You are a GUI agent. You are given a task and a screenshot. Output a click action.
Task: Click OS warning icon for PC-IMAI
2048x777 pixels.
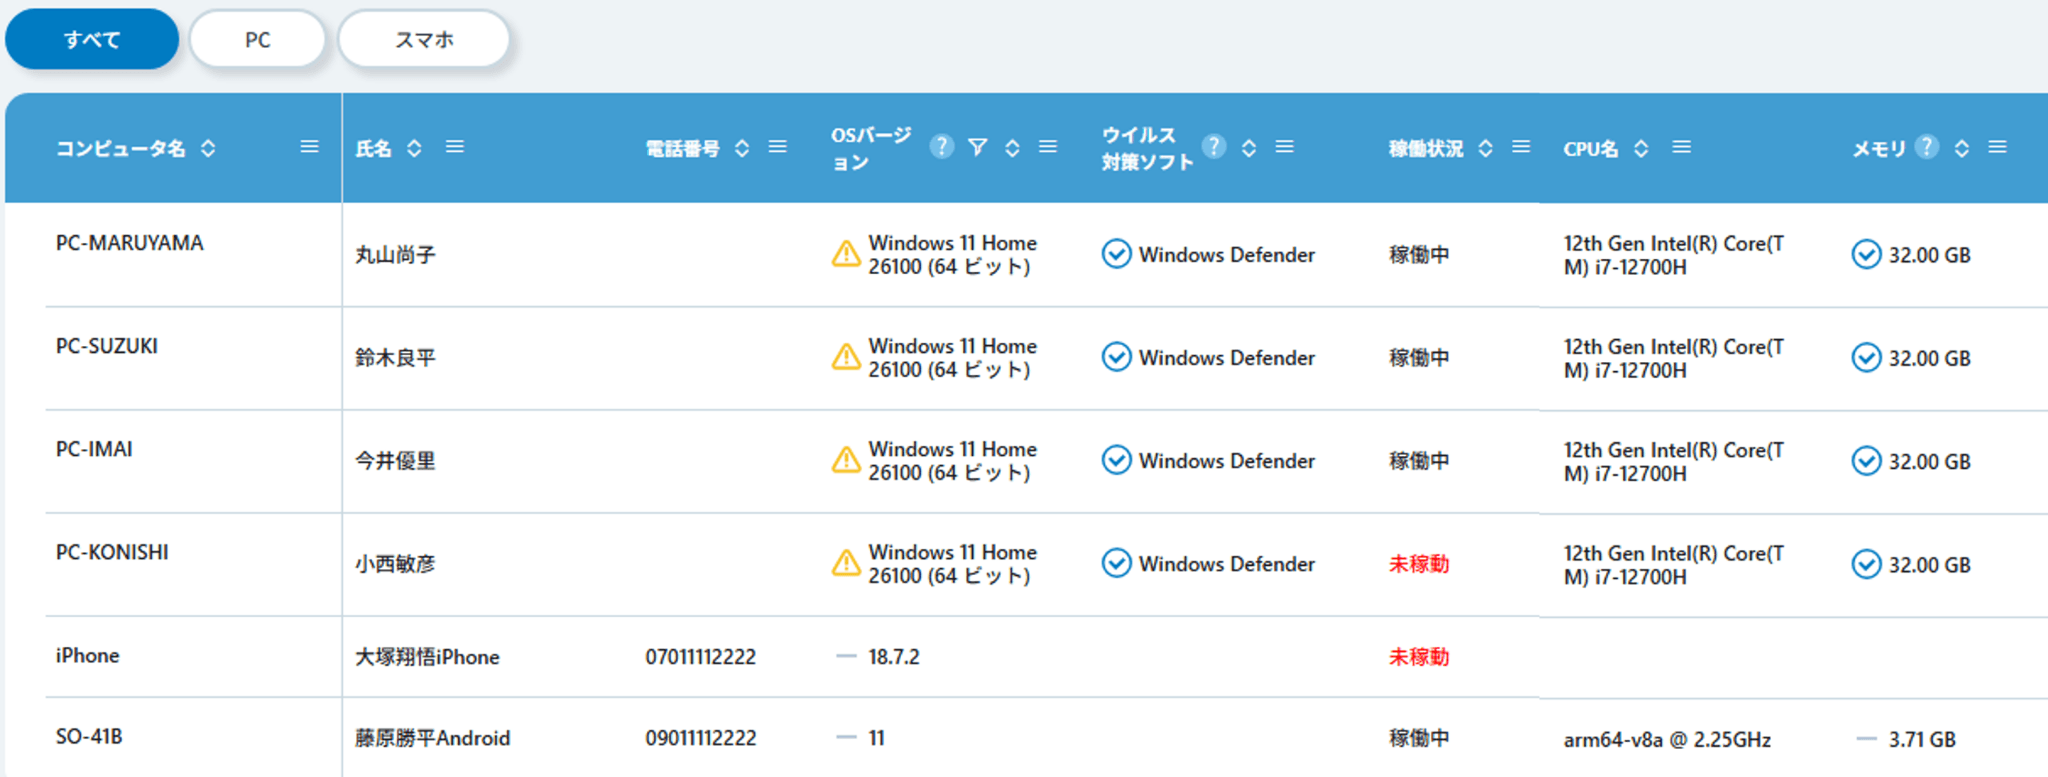click(x=846, y=460)
